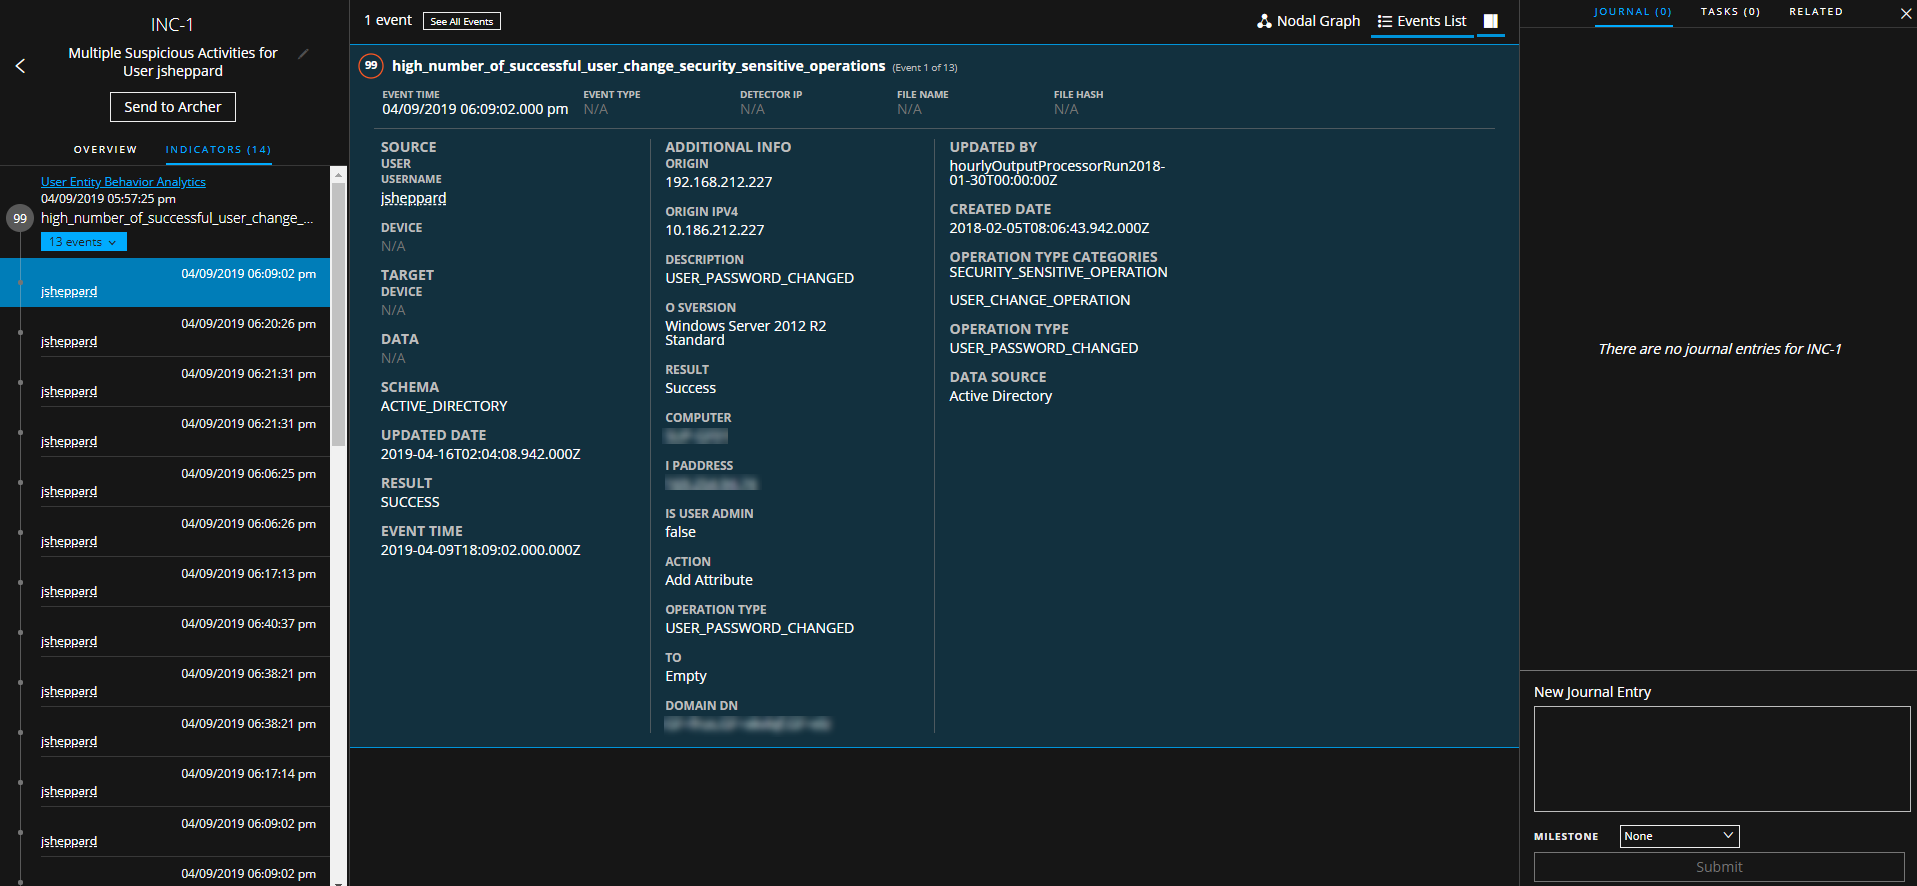The height and width of the screenshot is (886, 1917).
Task: Switch to the Events List view
Action: pos(1421,21)
